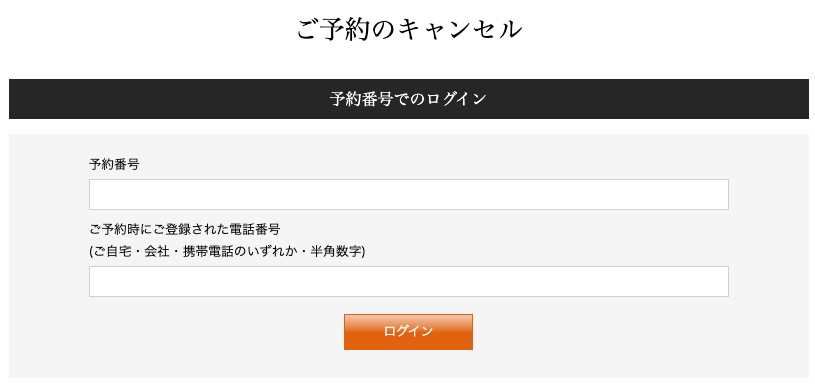
Task: Place cursor in the field above ログイン
Action: pyautogui.click(x=409, y=282)
